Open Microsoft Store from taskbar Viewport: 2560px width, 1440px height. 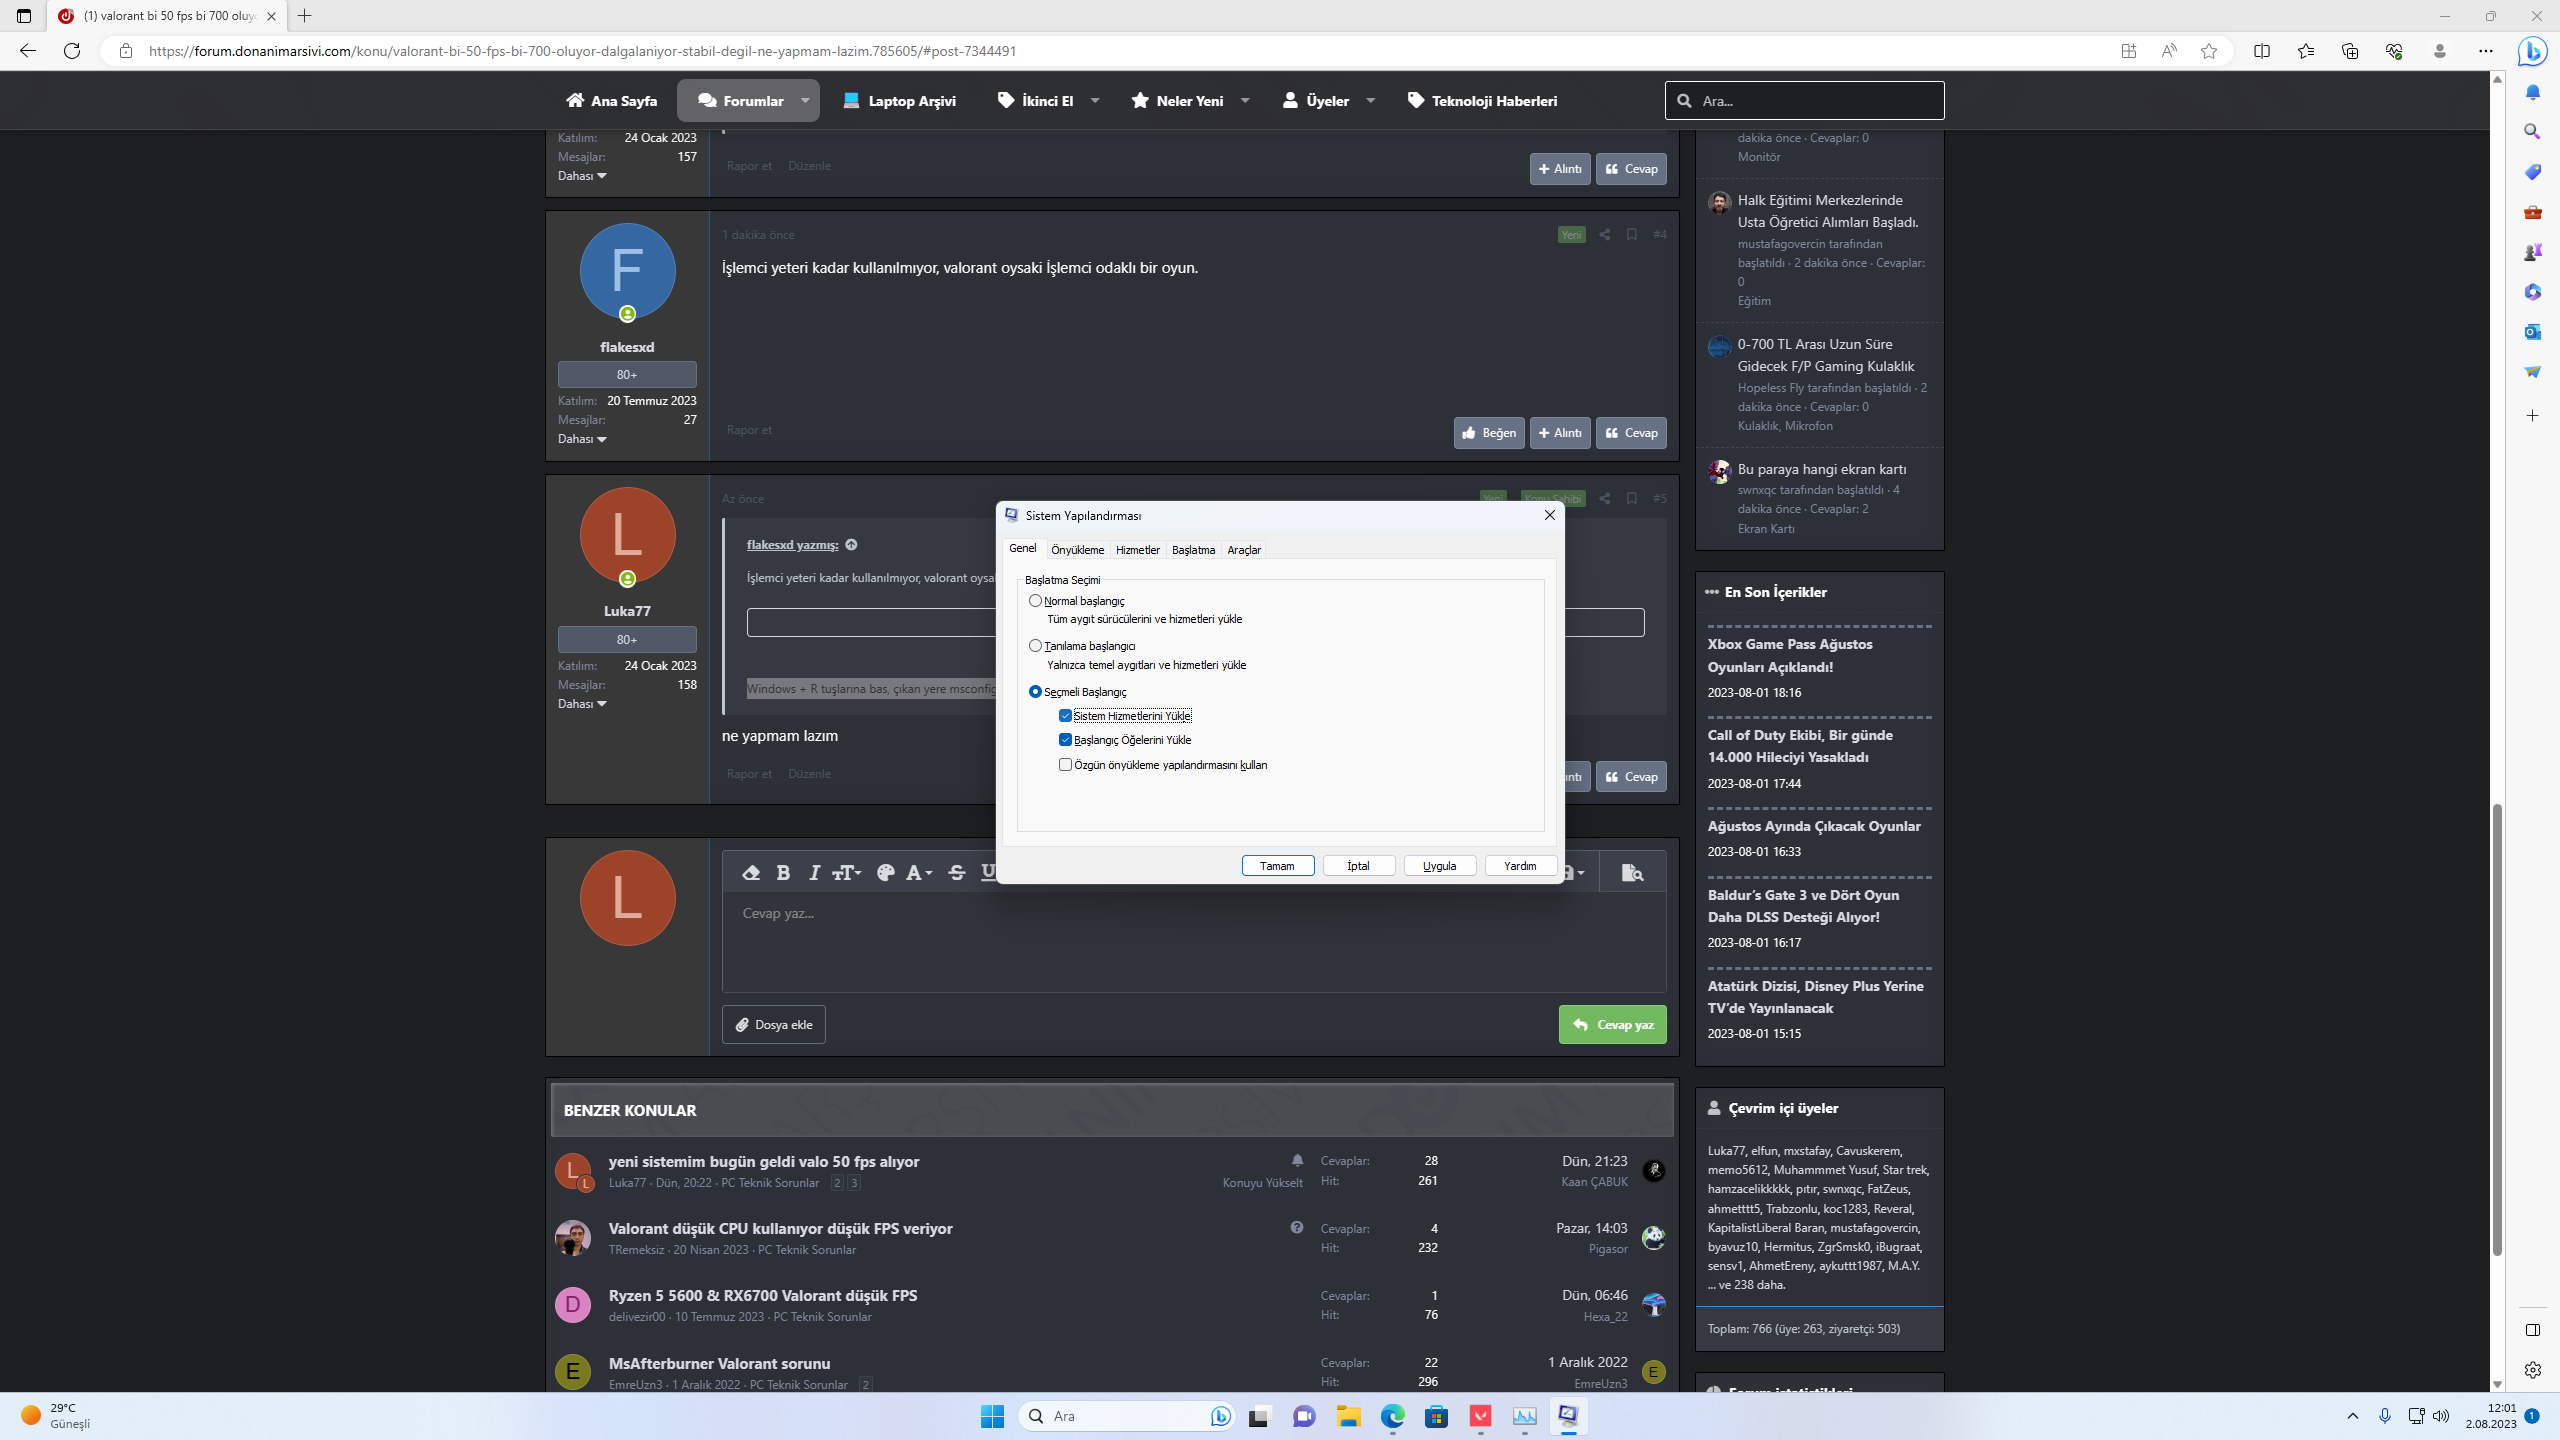[x=1436, y=1416]
